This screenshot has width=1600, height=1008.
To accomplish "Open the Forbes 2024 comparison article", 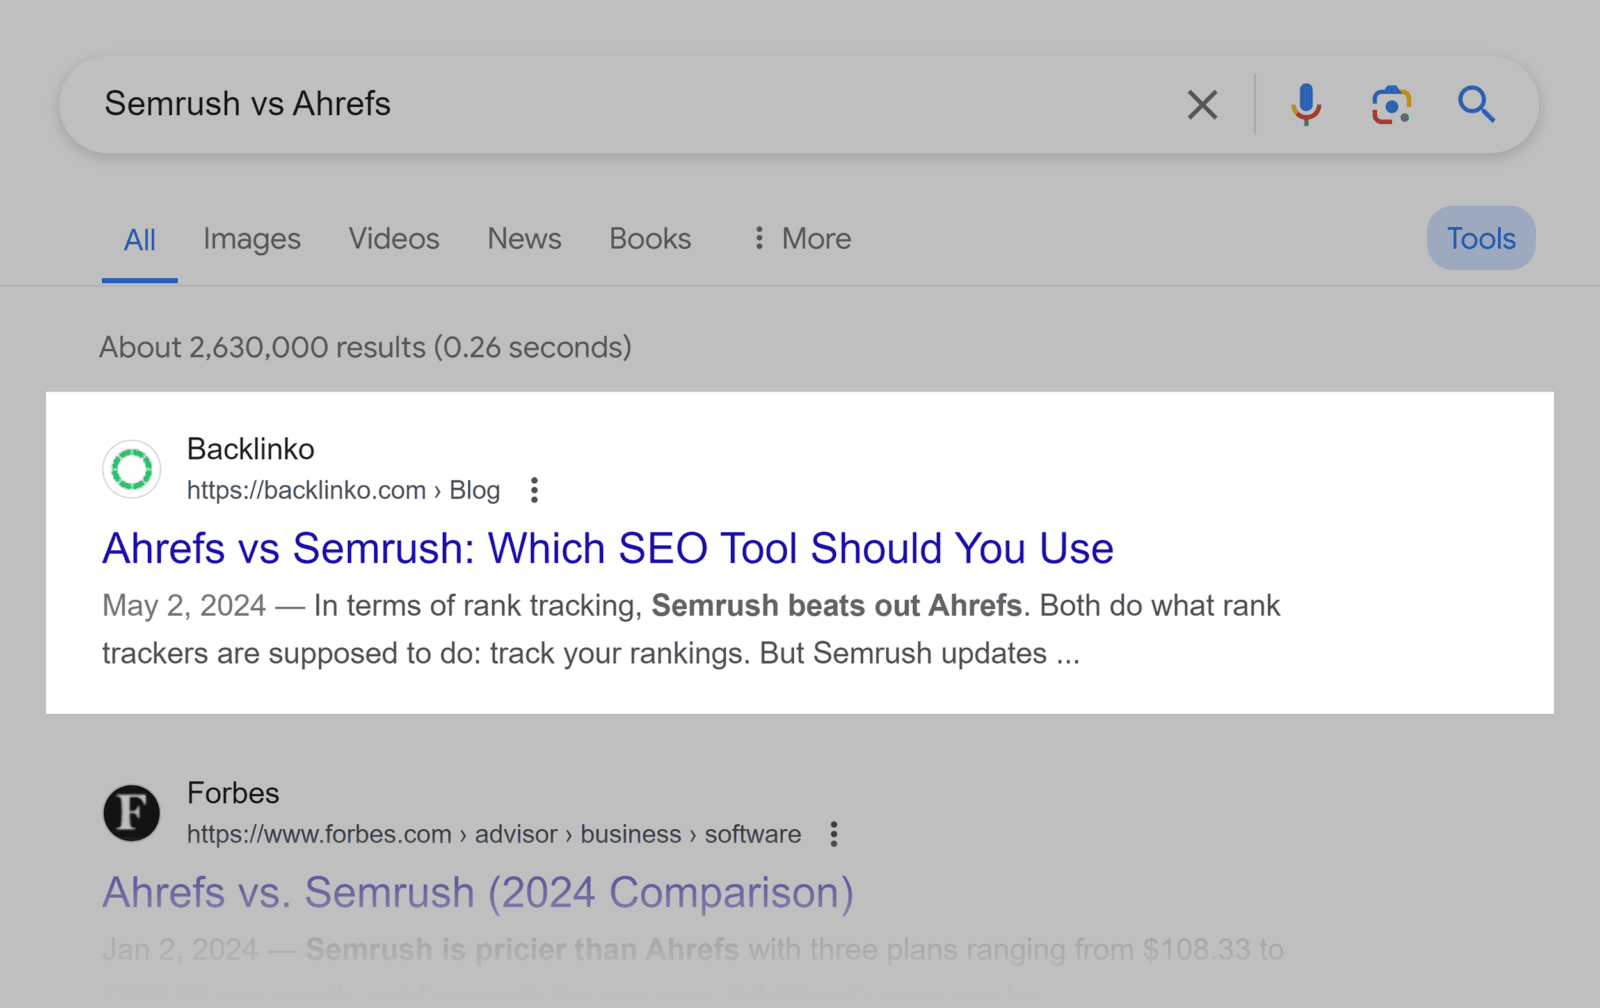I will [x=478, y=892].
